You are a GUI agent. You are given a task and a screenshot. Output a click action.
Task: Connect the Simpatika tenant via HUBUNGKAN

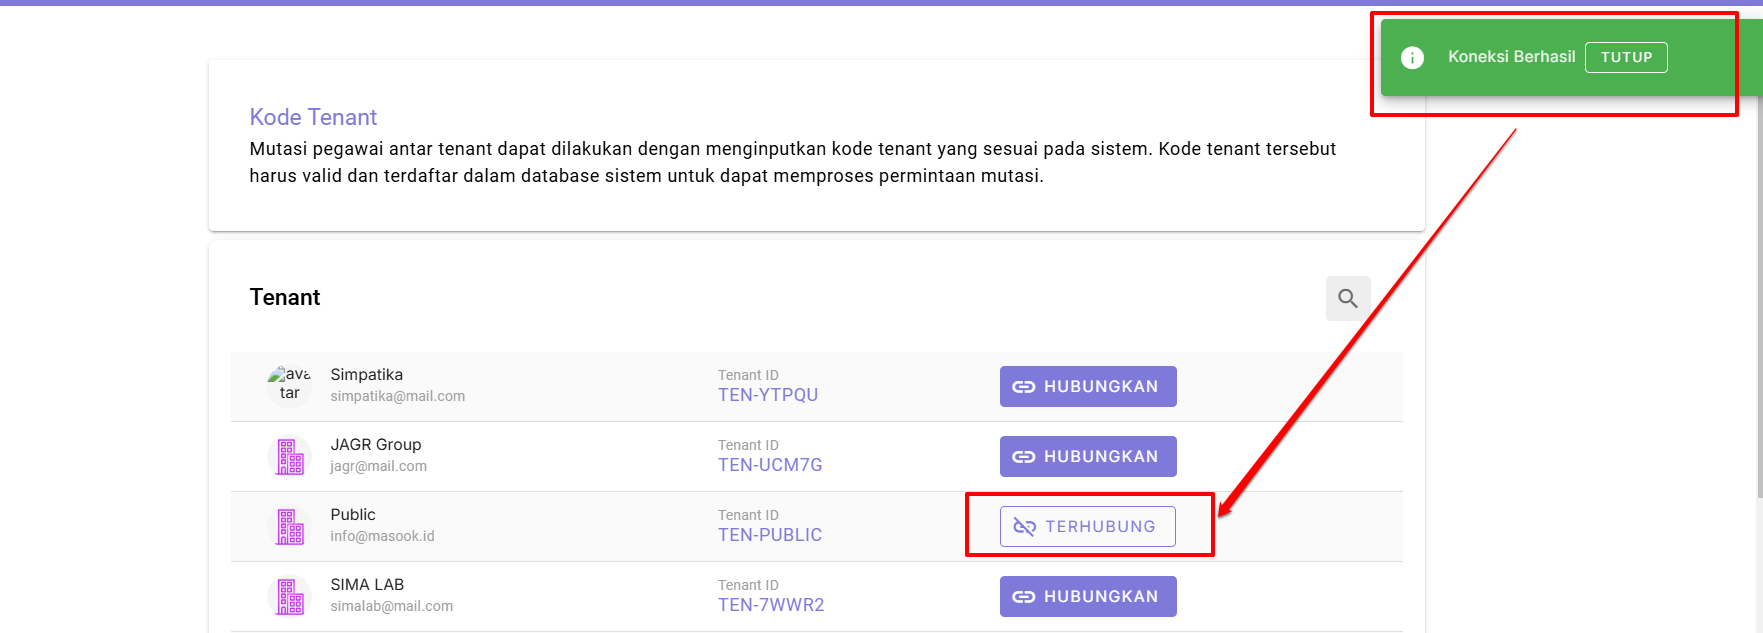click(x=1088, y=386)
